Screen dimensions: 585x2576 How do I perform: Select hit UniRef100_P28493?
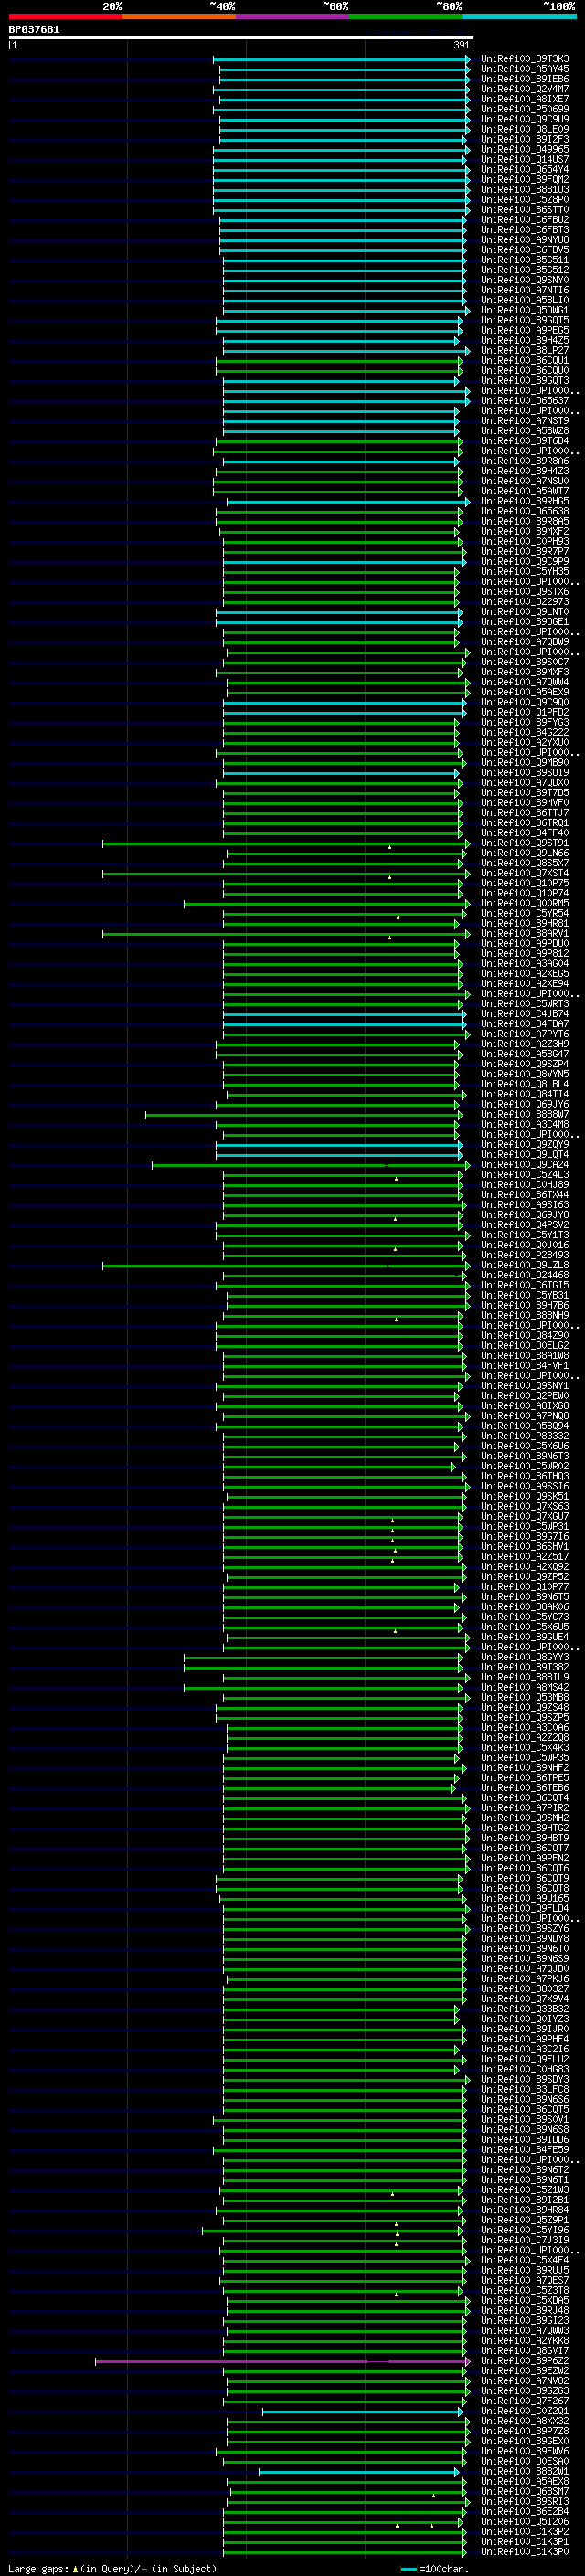(x=525, y=1255)
